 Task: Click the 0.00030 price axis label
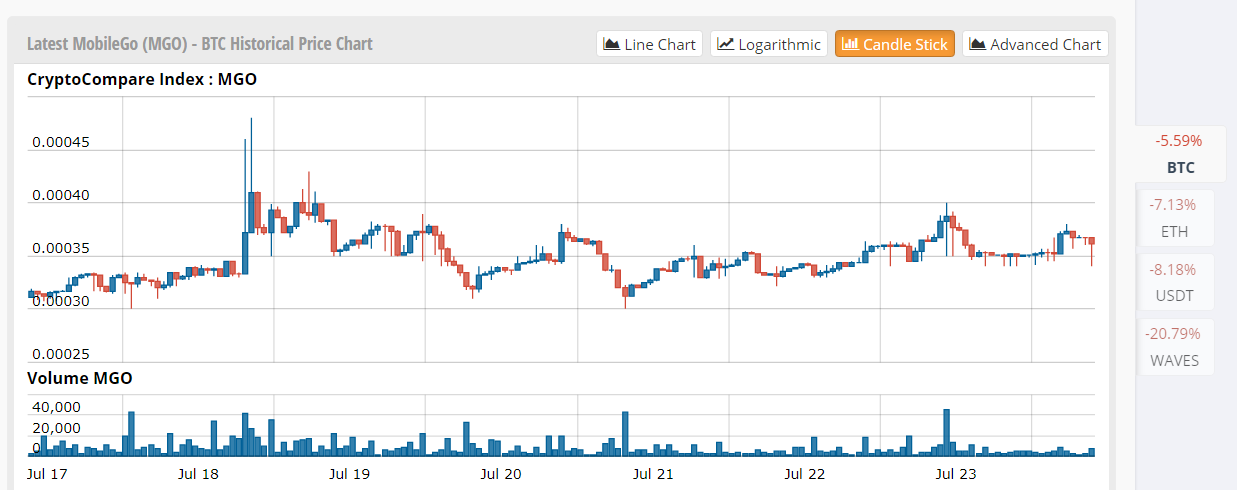(61, 301)
